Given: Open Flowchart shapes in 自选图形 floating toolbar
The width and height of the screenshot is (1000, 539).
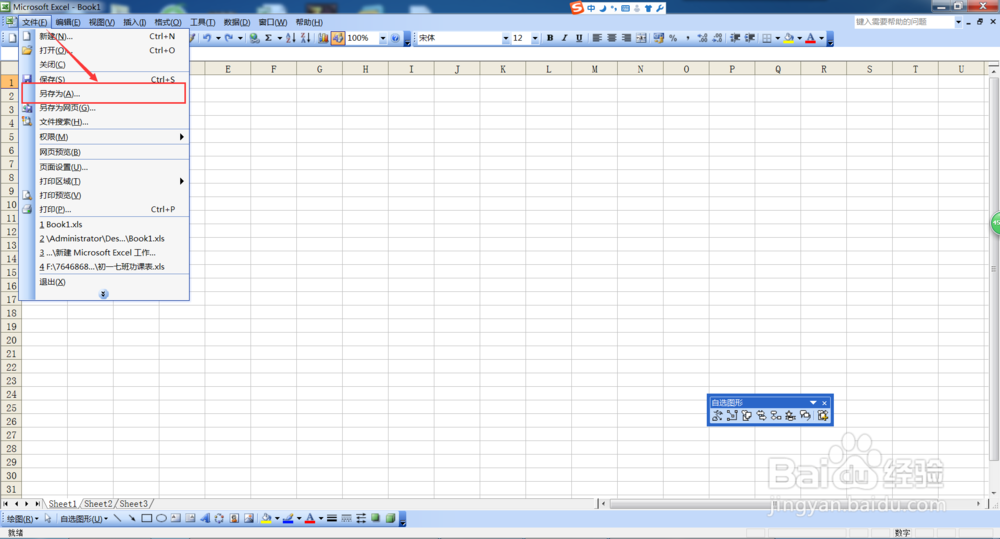Looking at the screenshot, I should (776, 415).
